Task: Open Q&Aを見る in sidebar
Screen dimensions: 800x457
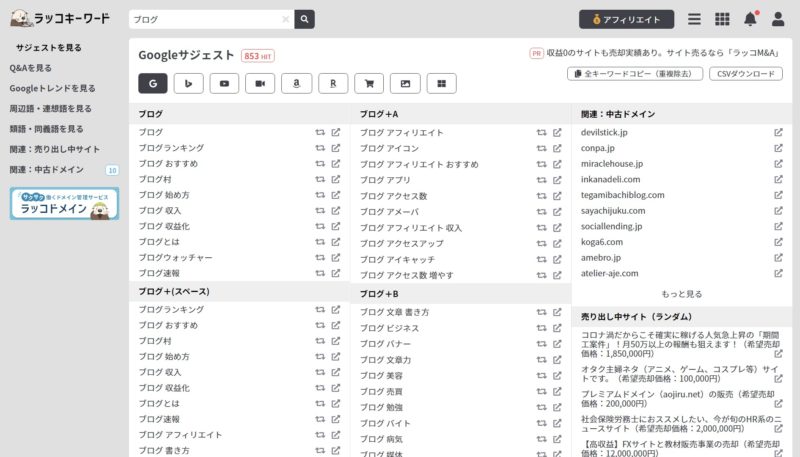Action: point(31,68)
